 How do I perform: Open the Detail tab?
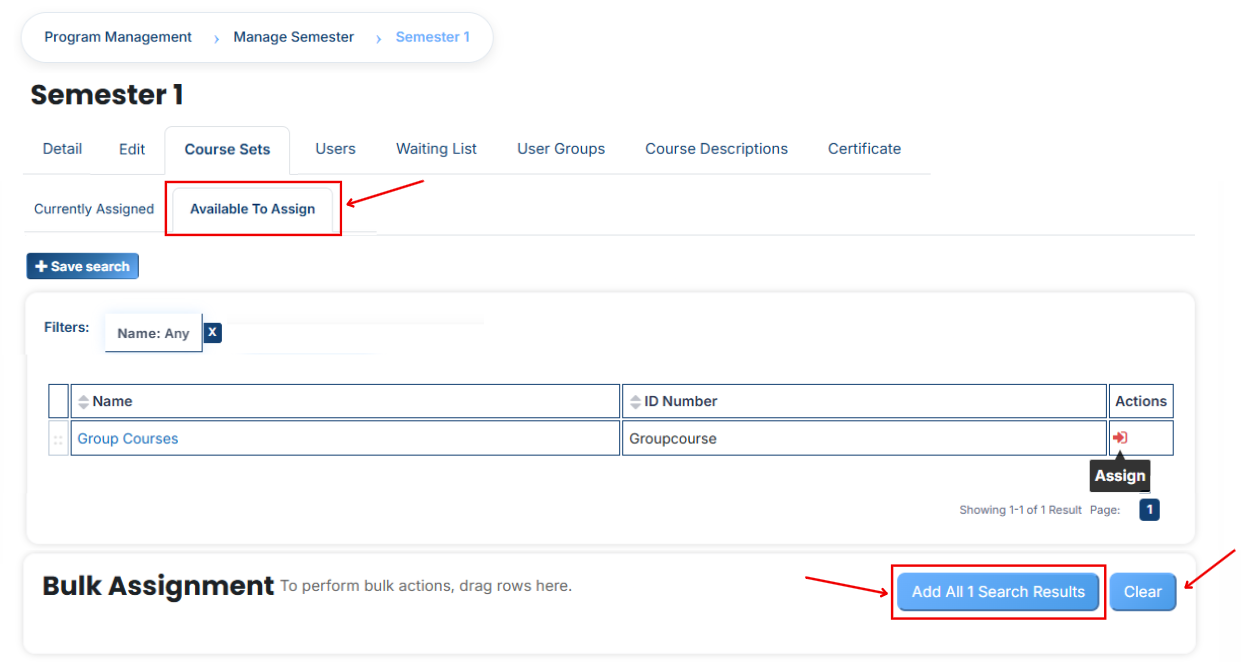[62, 149]
